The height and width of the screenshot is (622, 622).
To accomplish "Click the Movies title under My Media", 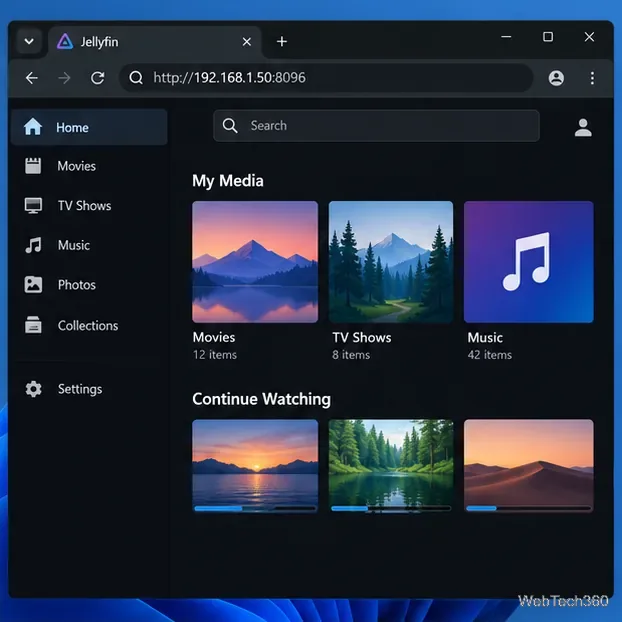I will click(214, 337).
